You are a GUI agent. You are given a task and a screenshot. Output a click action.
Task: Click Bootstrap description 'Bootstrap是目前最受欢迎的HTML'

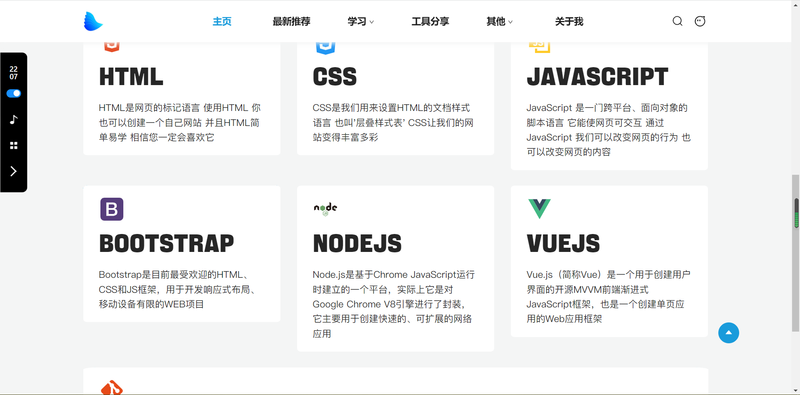(x=171, y=274)
